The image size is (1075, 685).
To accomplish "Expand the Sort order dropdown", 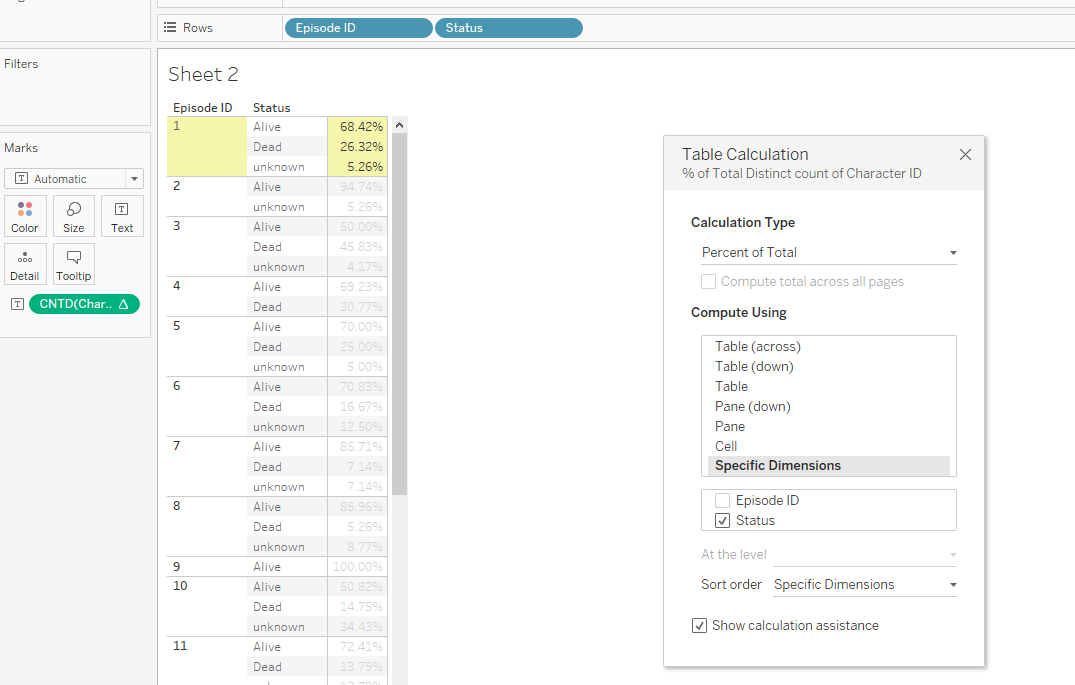I will point(864,585).
